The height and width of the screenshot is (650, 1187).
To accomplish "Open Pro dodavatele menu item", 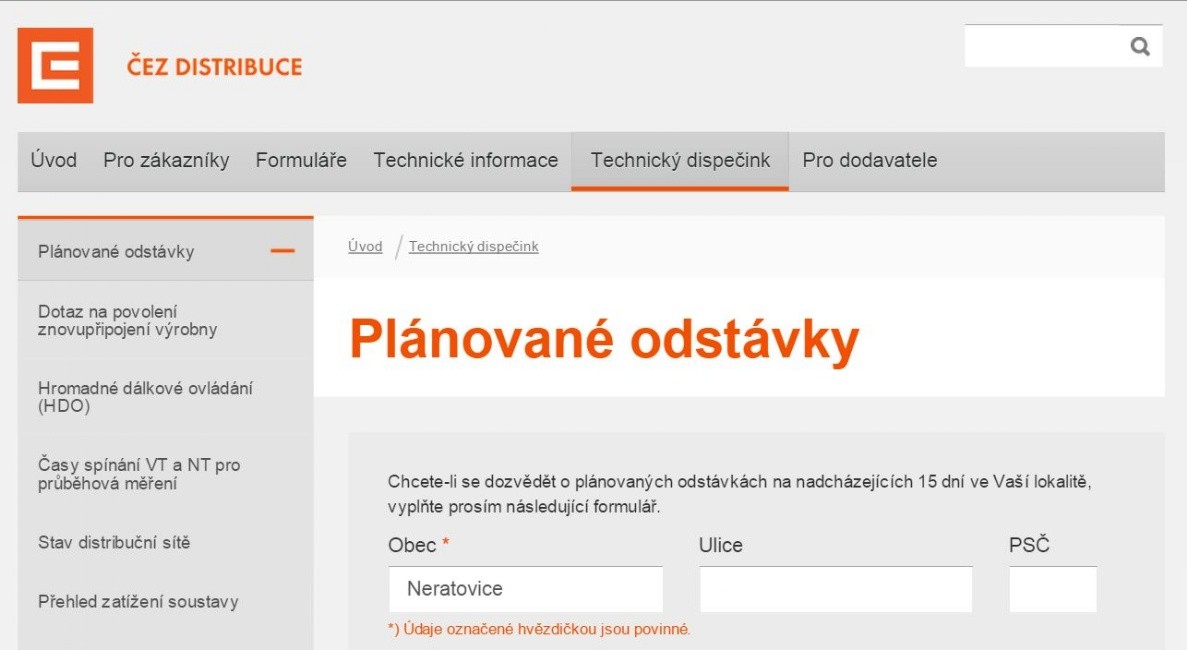I will click(x=869, y=160).
